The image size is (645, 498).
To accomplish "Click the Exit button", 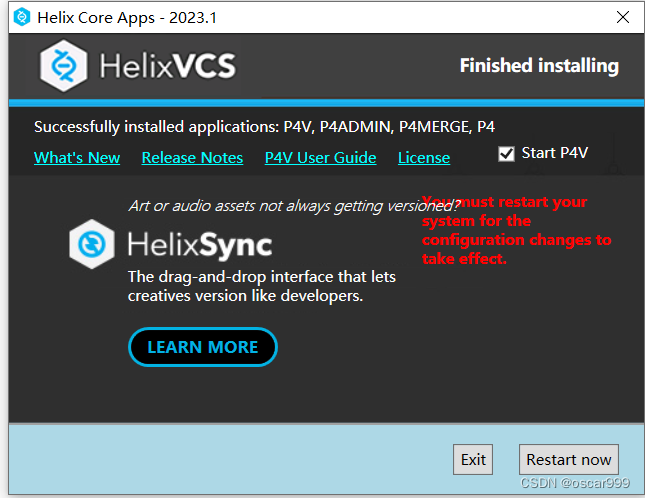I will pyautogui.click(x=473, y=459).
